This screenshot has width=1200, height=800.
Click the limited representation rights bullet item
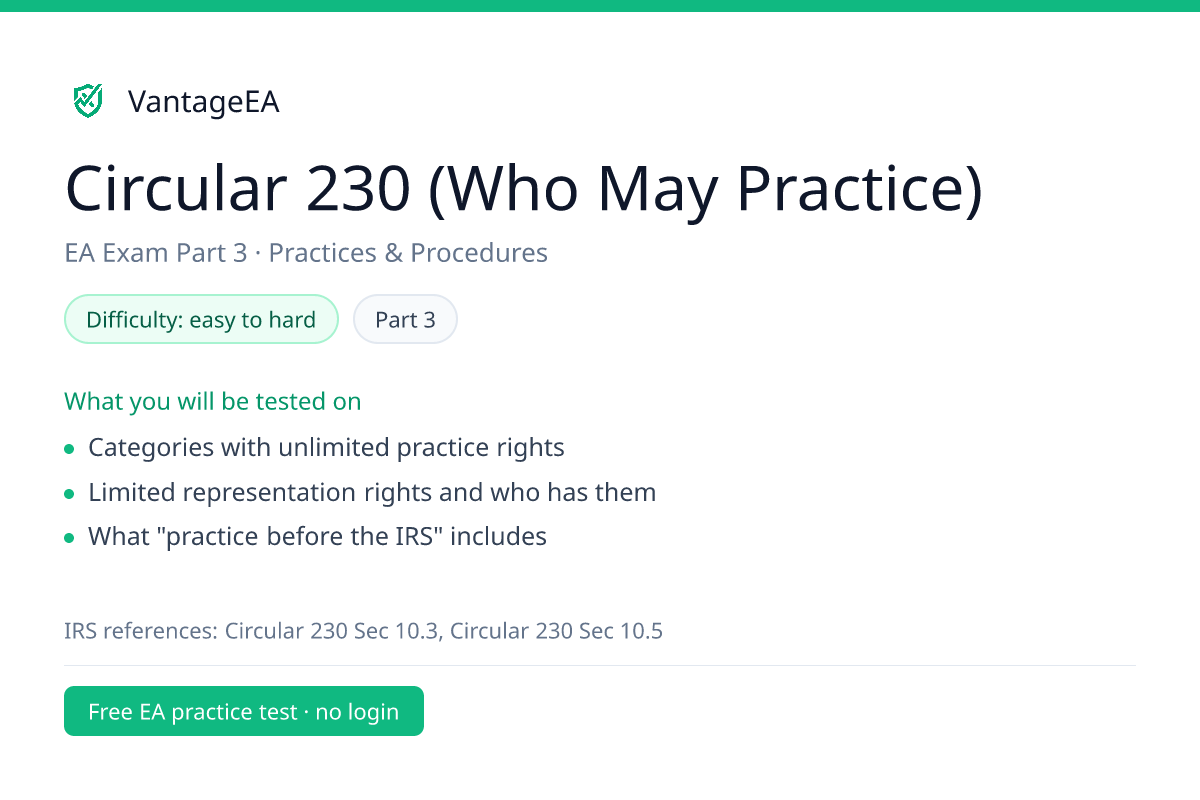pos(372,493)
